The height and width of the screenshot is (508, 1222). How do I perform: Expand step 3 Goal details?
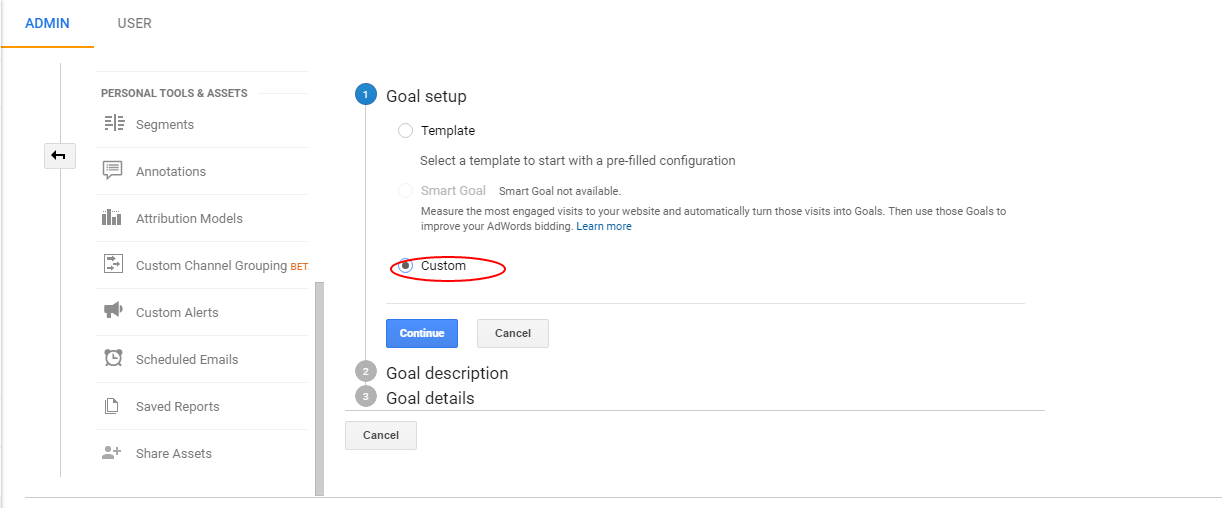pyautogui.click(x=430, y=398)
